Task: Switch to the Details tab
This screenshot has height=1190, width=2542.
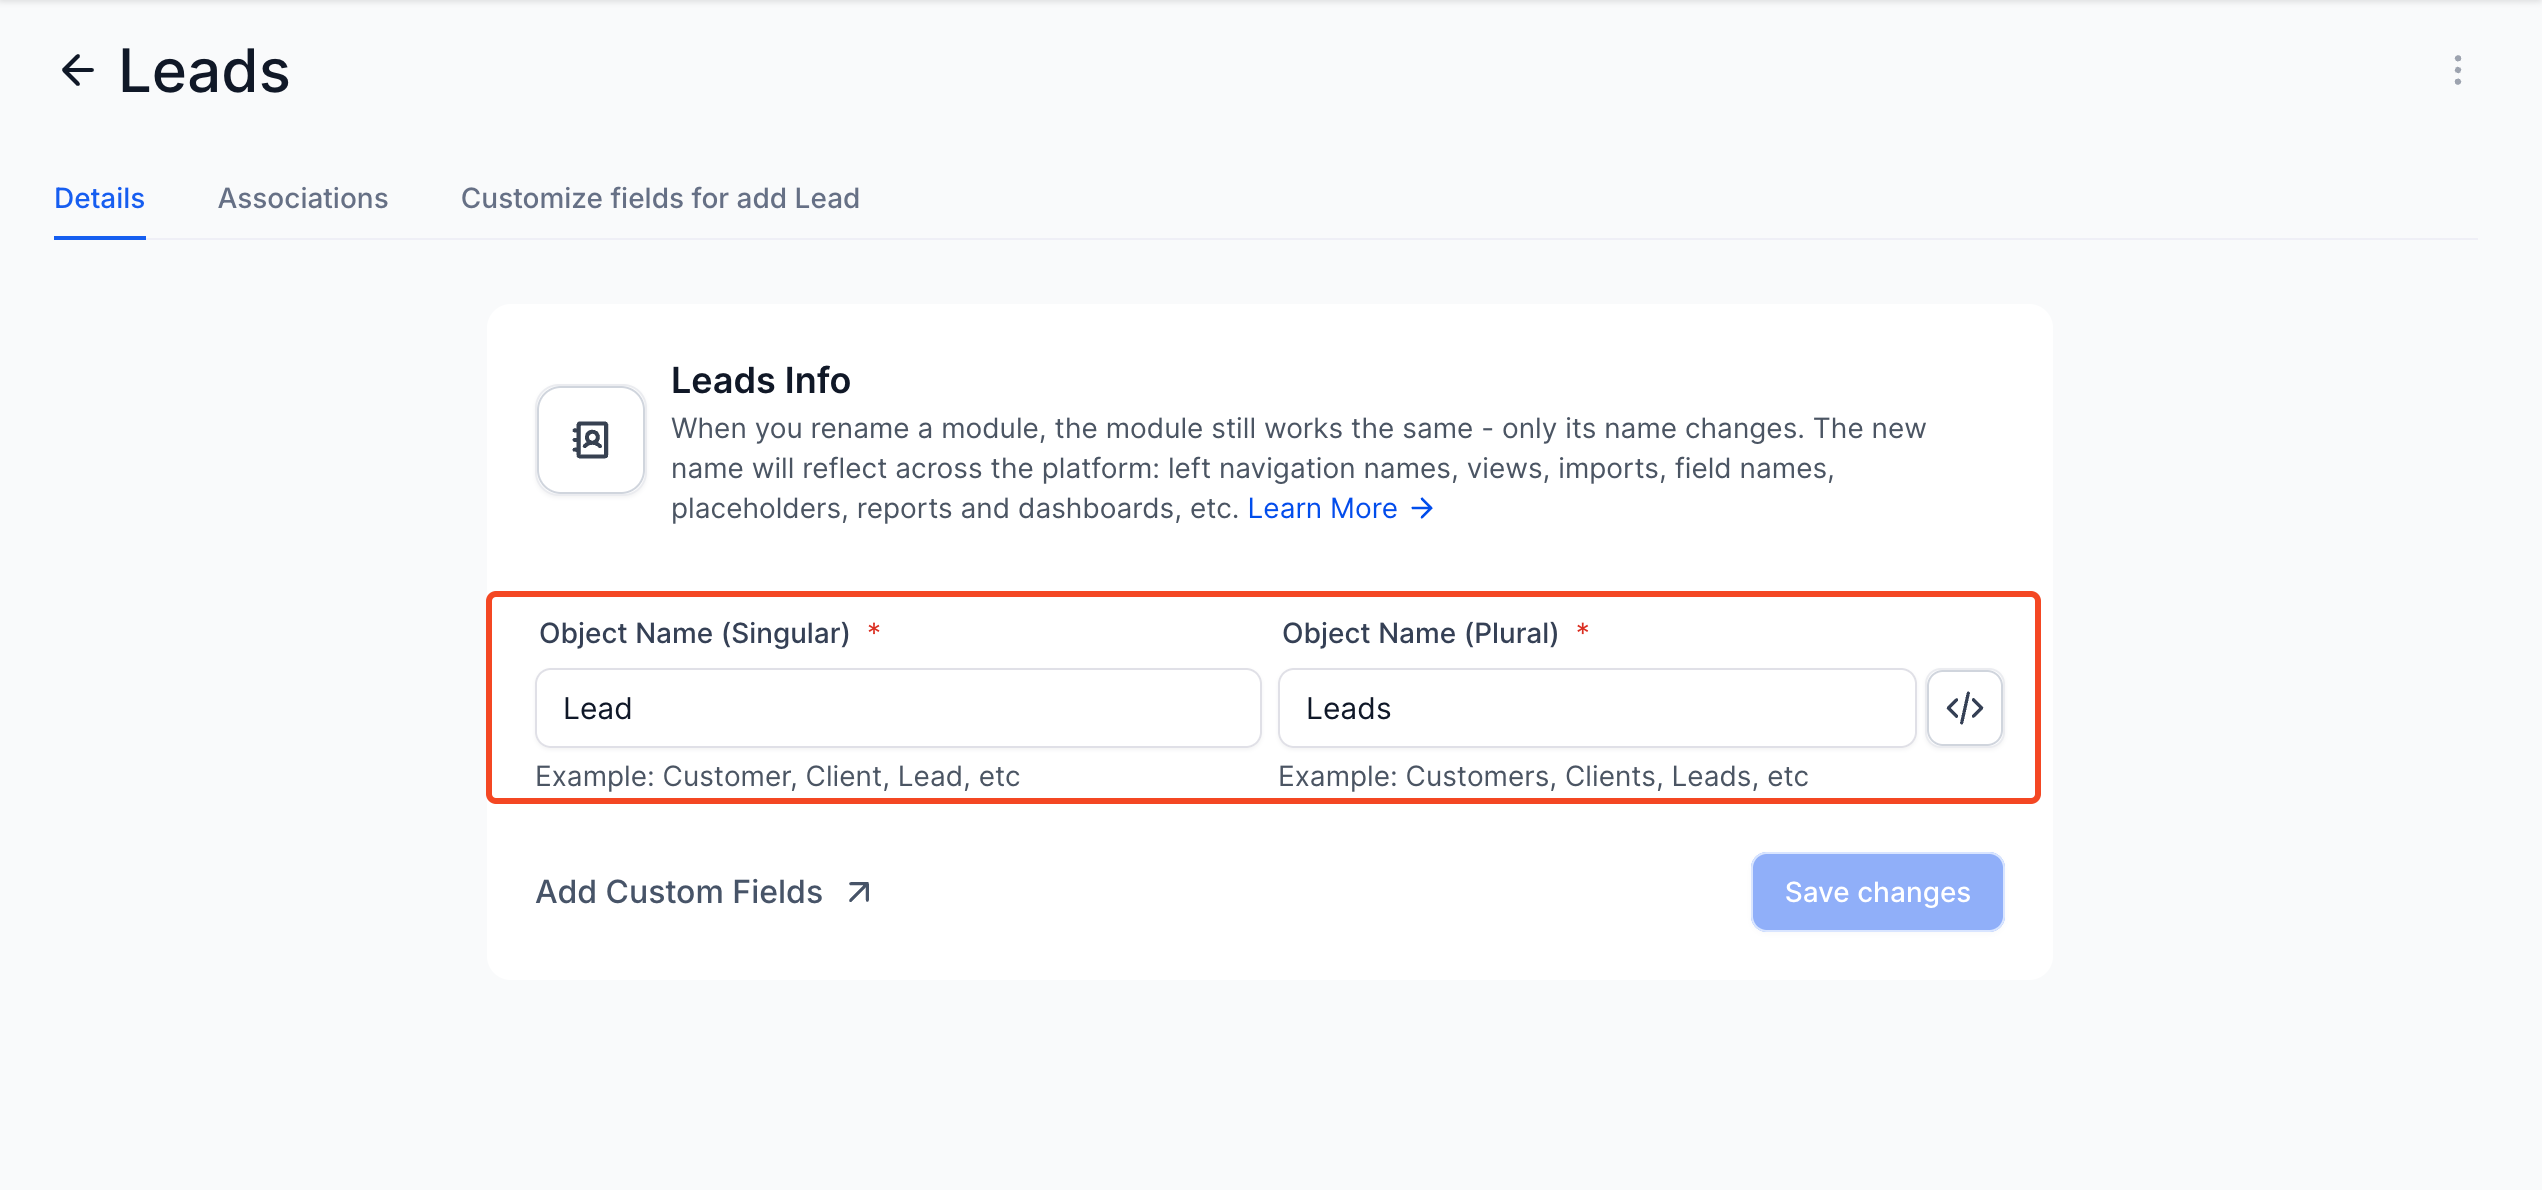Action: coord(99,198)
